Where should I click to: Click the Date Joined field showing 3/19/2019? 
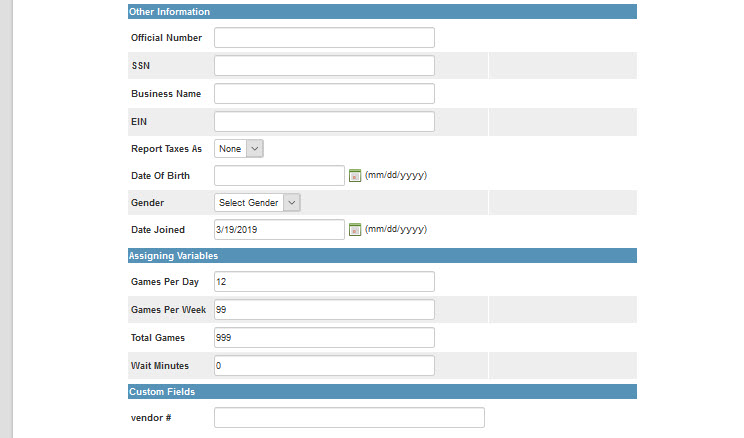(x=279, y=230)
